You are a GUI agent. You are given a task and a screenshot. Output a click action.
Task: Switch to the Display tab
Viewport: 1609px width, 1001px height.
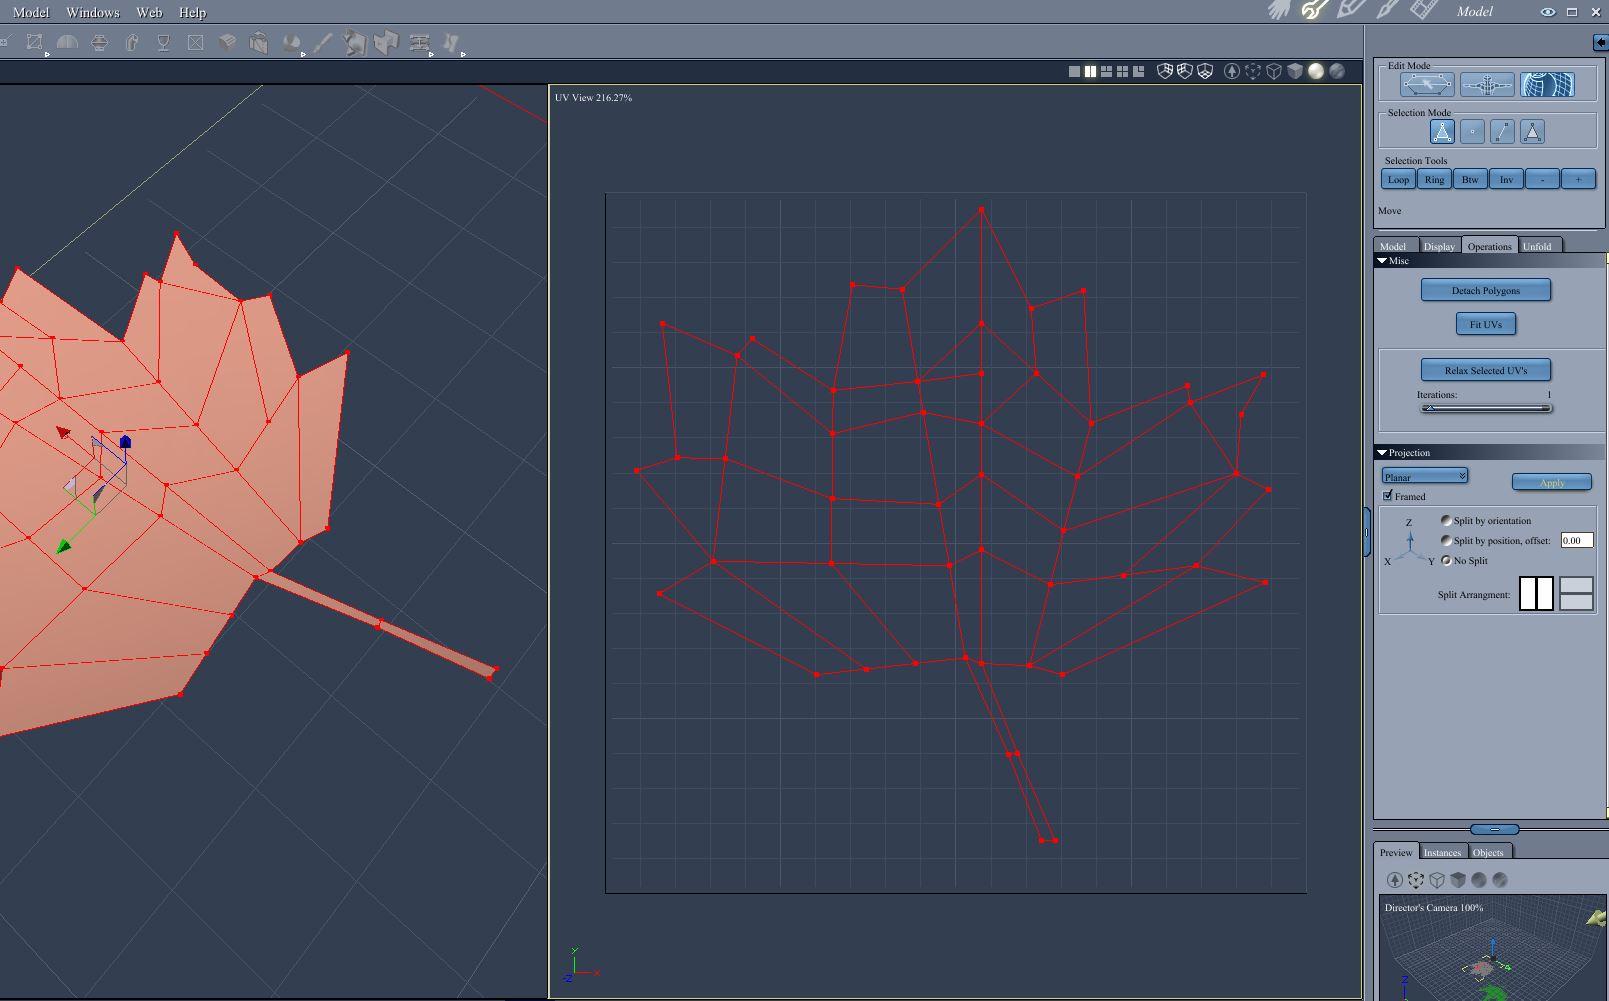(1439, 246)
